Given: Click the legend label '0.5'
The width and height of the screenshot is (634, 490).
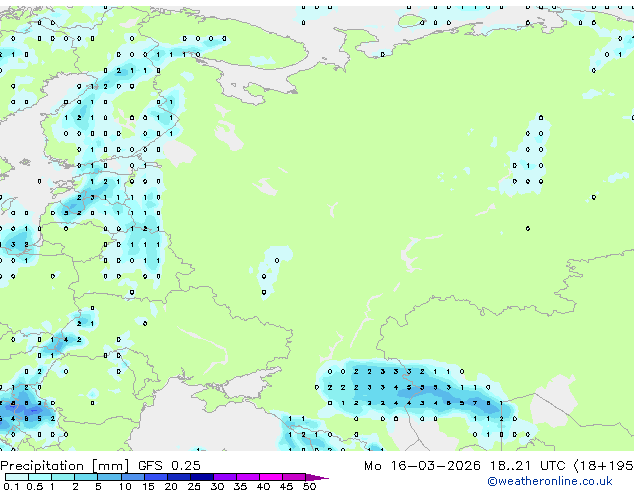Looking at the screenshot, I should tap(35, 486).
